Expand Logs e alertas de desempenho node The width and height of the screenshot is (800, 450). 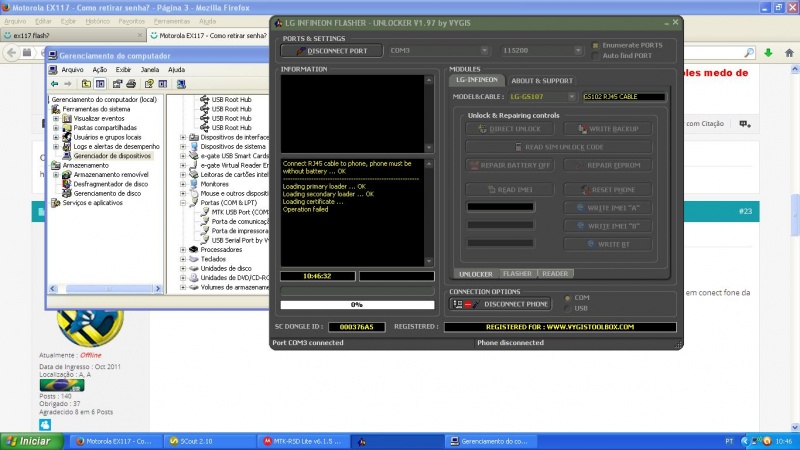56,146
